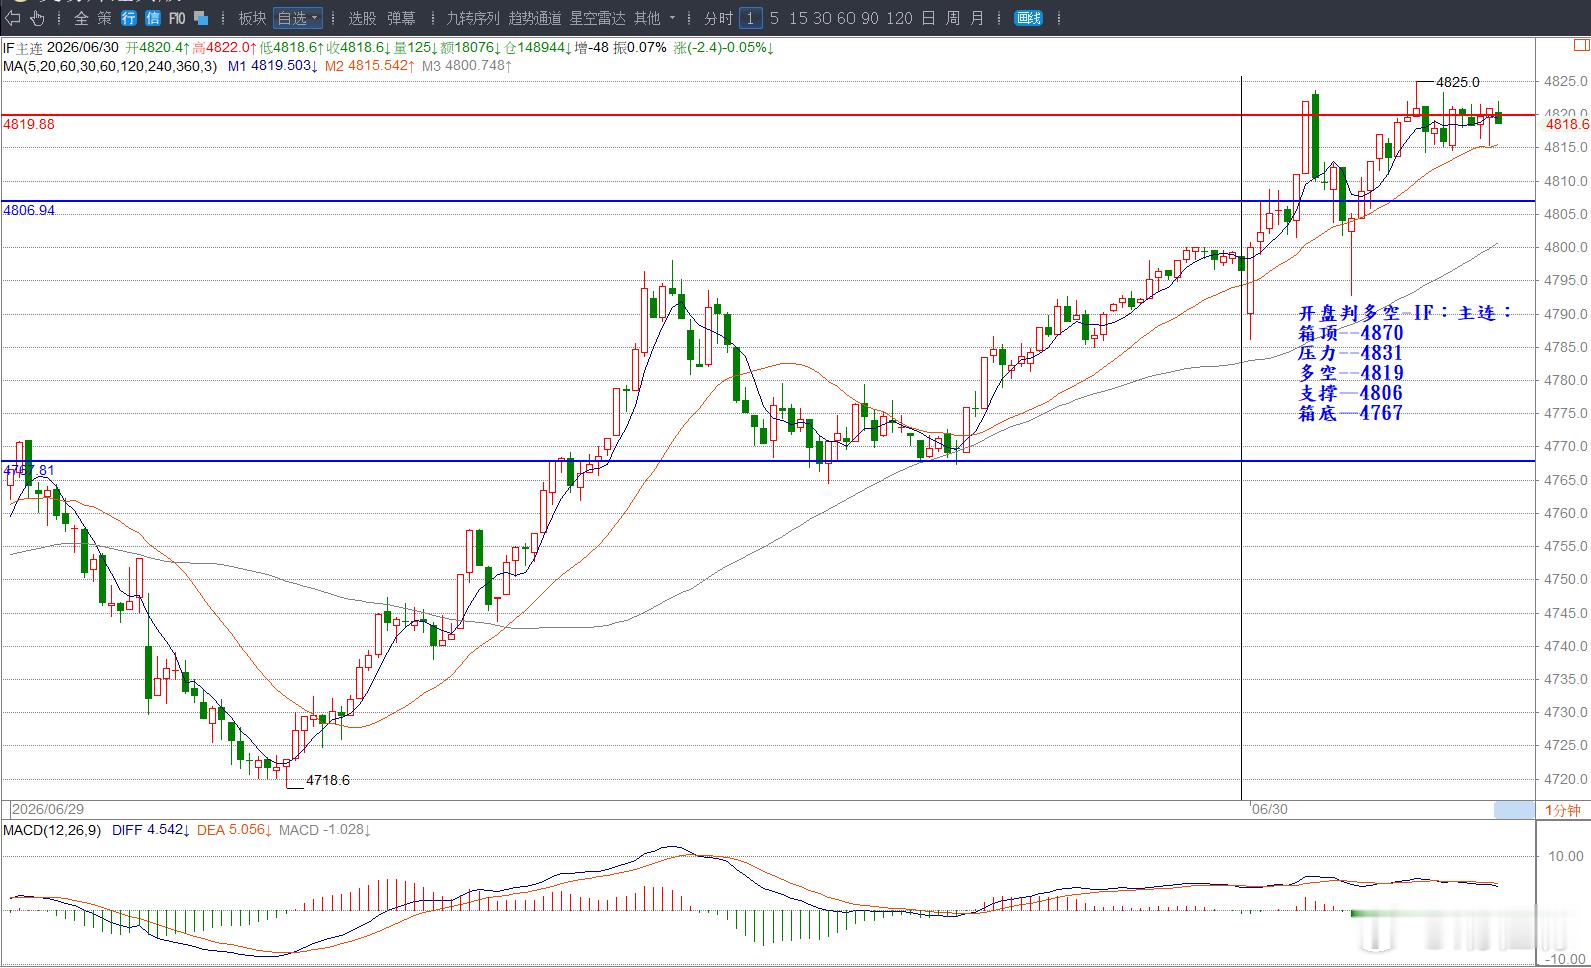Click the multi-window overlay icon

tap(201, 18)
